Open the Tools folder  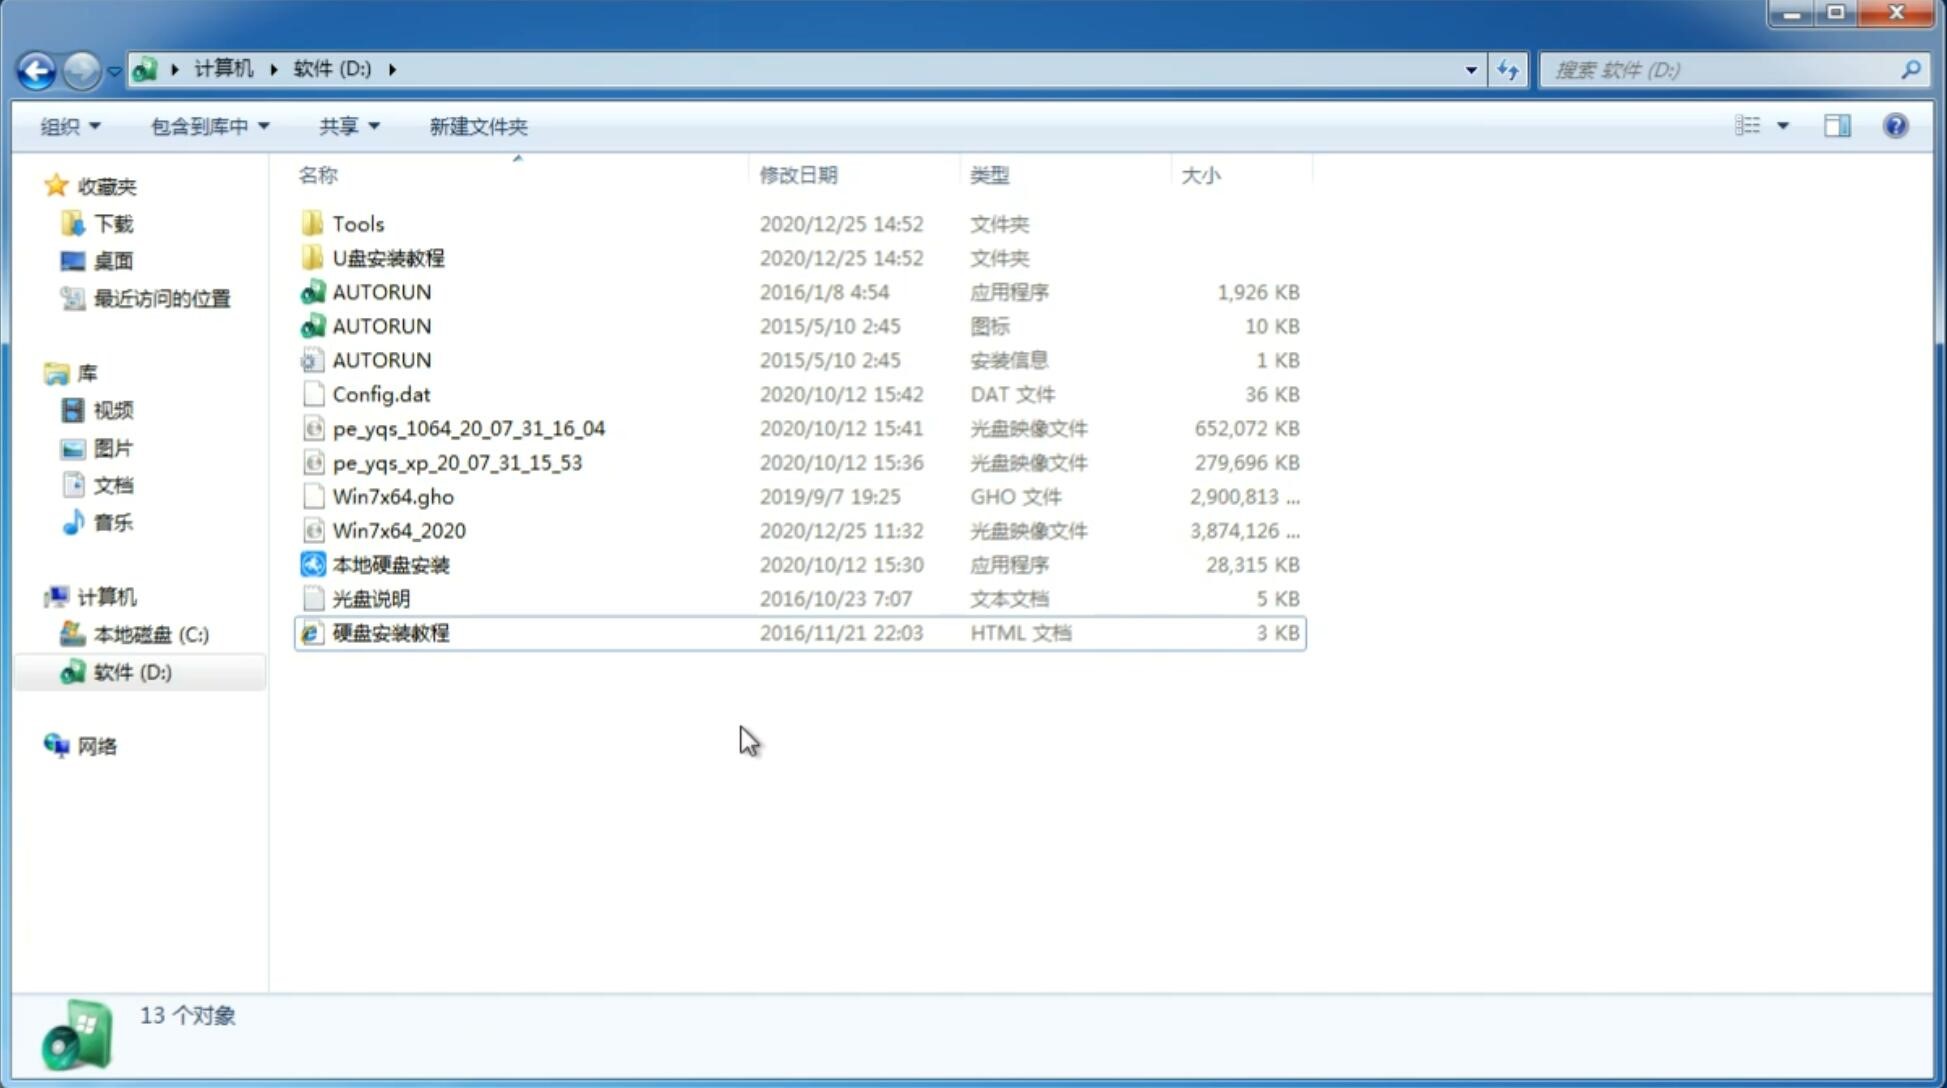tap(357, 223)
